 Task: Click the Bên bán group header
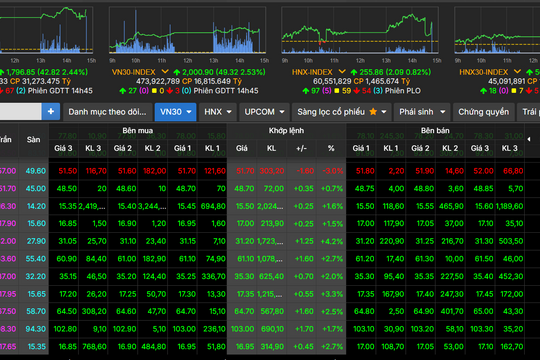(435, 131)
